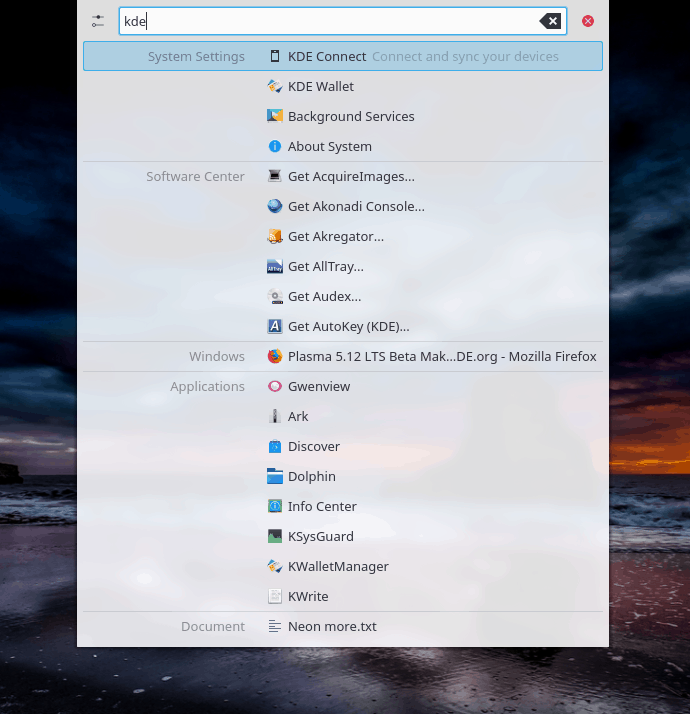The width and height of the screenshot is (690, 714).
Task: Choose 'Get Audex...' result
Action: (x=324, y=296)
